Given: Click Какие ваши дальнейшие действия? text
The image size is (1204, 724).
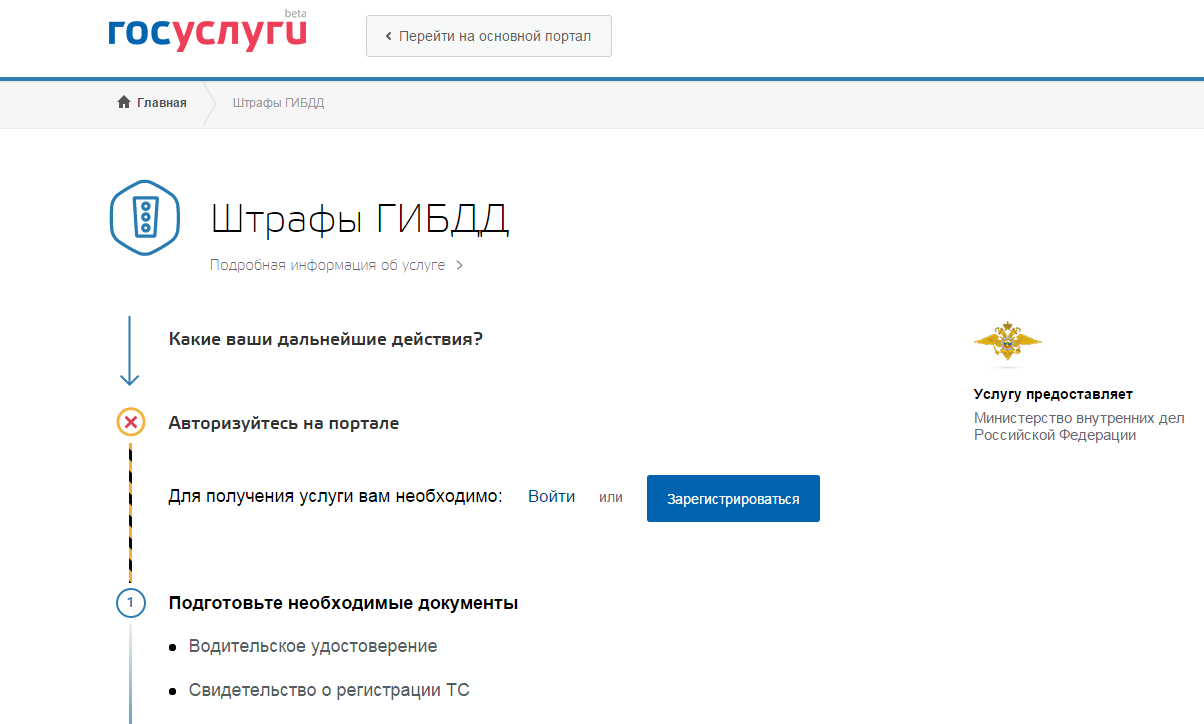Looking at the screenshot, I should 326,339.
